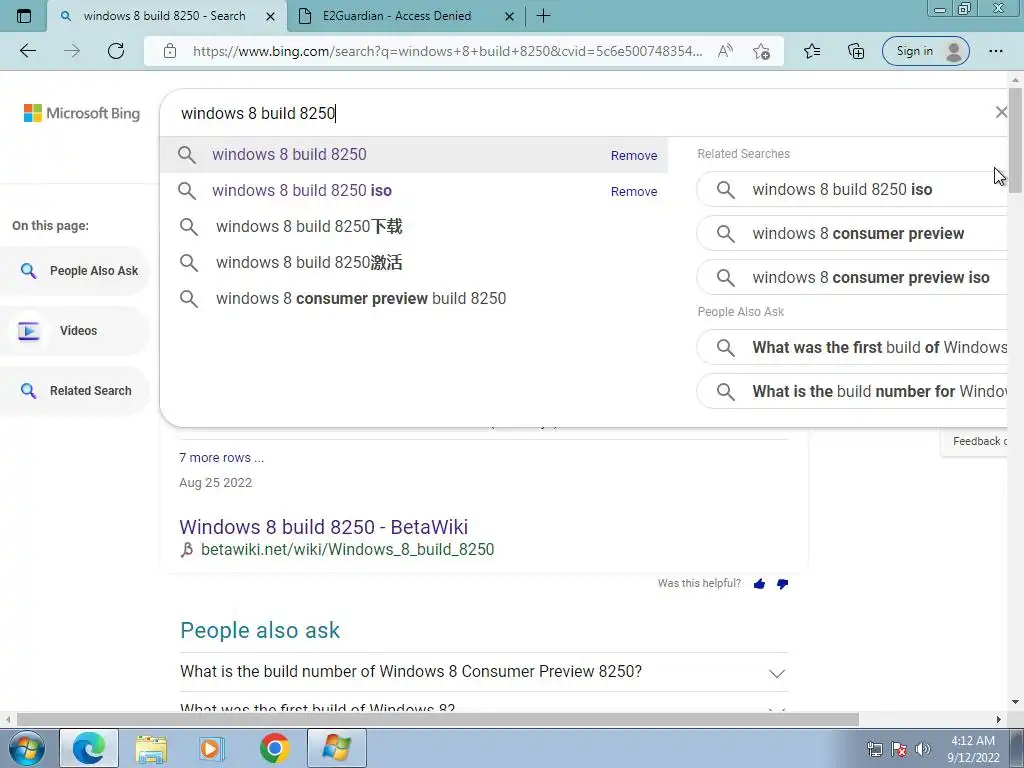Open related search windows 8 build 8250 iso
The image size is (1024, 768).
click(852, 189)
